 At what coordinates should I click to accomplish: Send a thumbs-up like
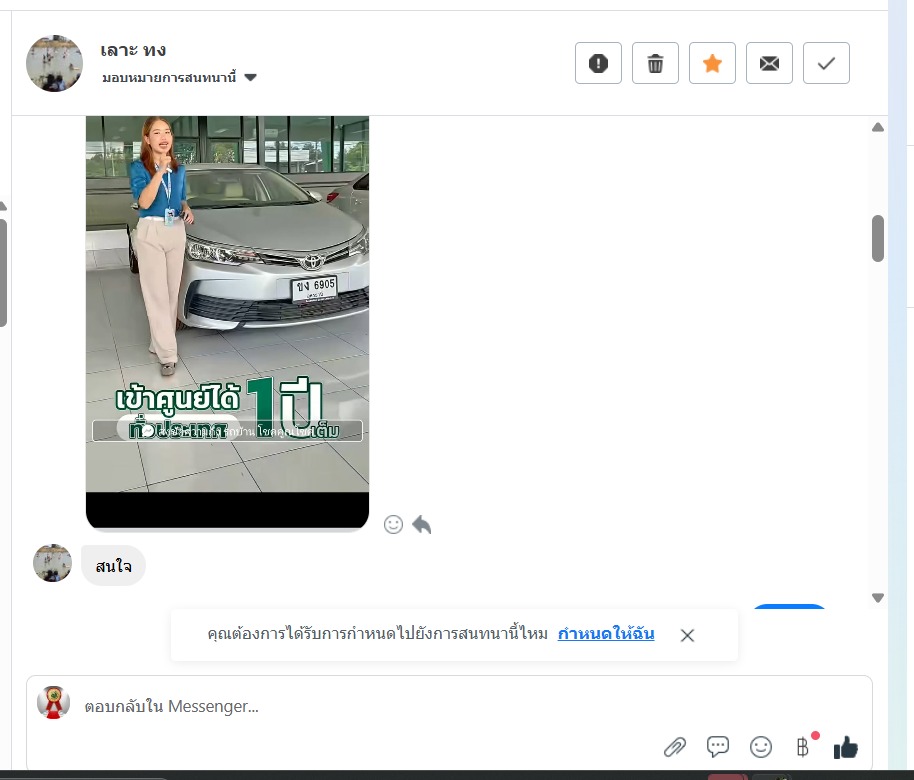846,747
